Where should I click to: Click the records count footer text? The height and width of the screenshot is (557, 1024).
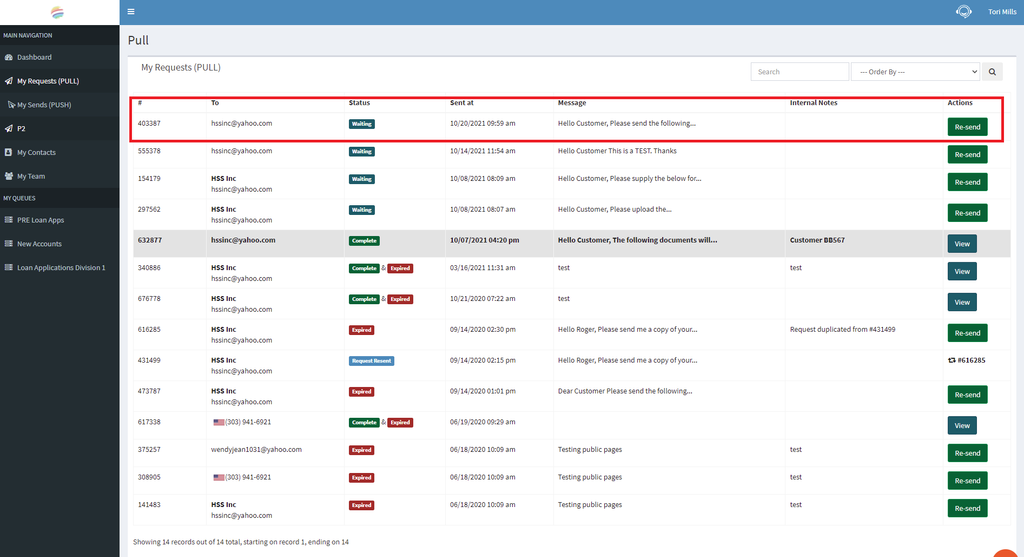pyautogui.click(x=241, y=542)
